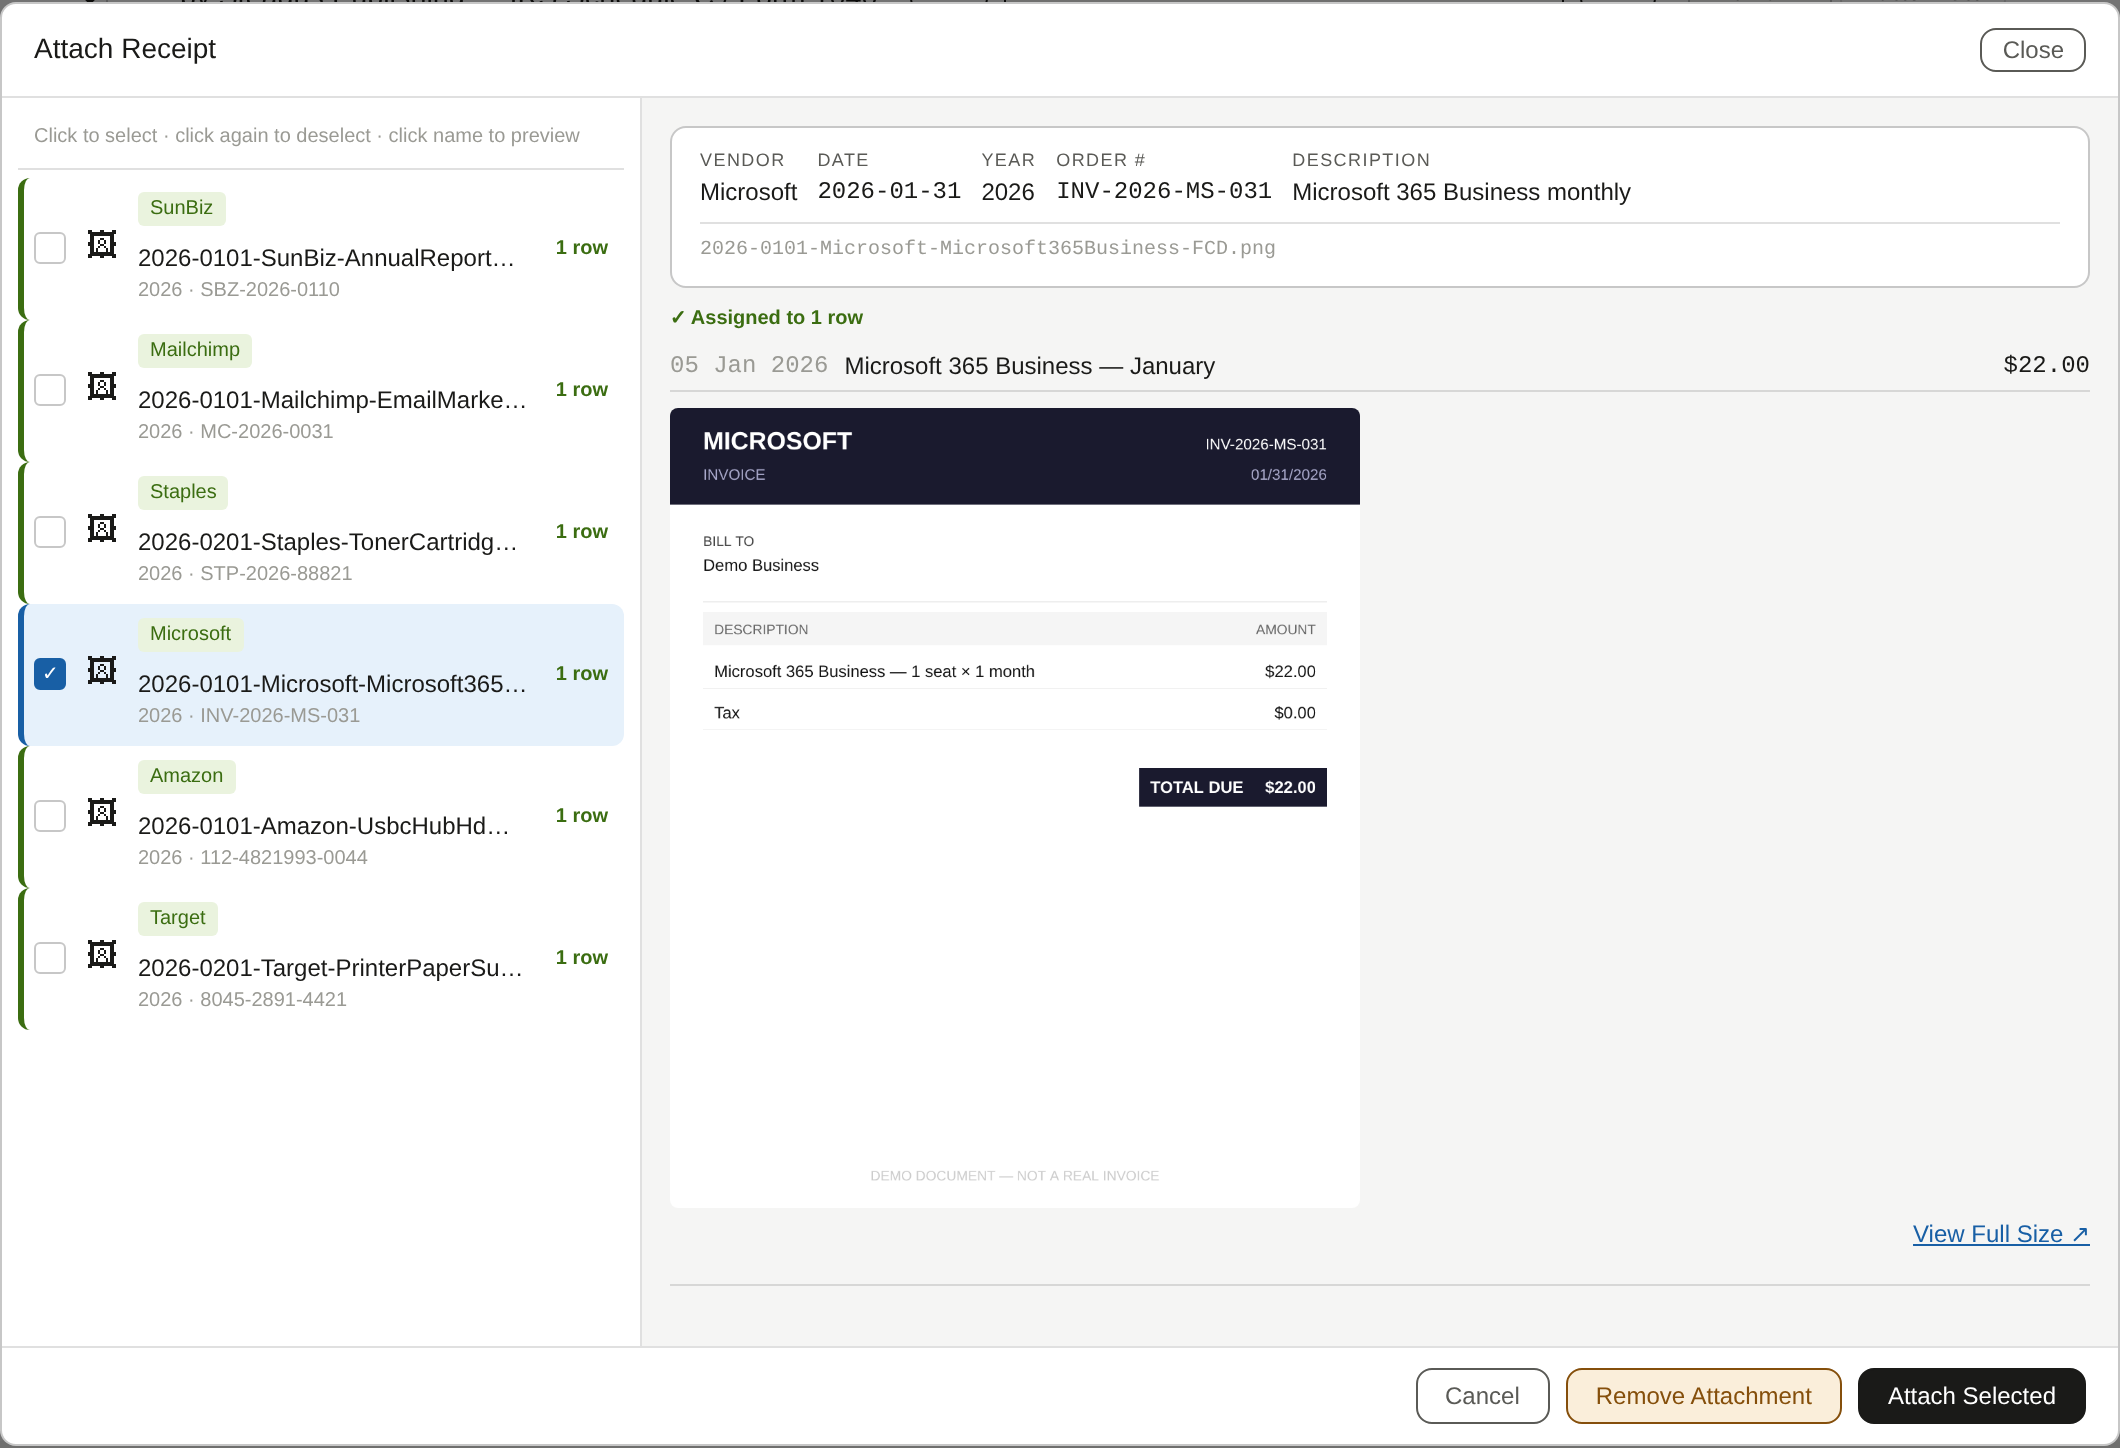Click the 1 row label for Mailchimp
Image resolution: width=2120 pixels, height=1448 pixels.
tap(582, 389)
